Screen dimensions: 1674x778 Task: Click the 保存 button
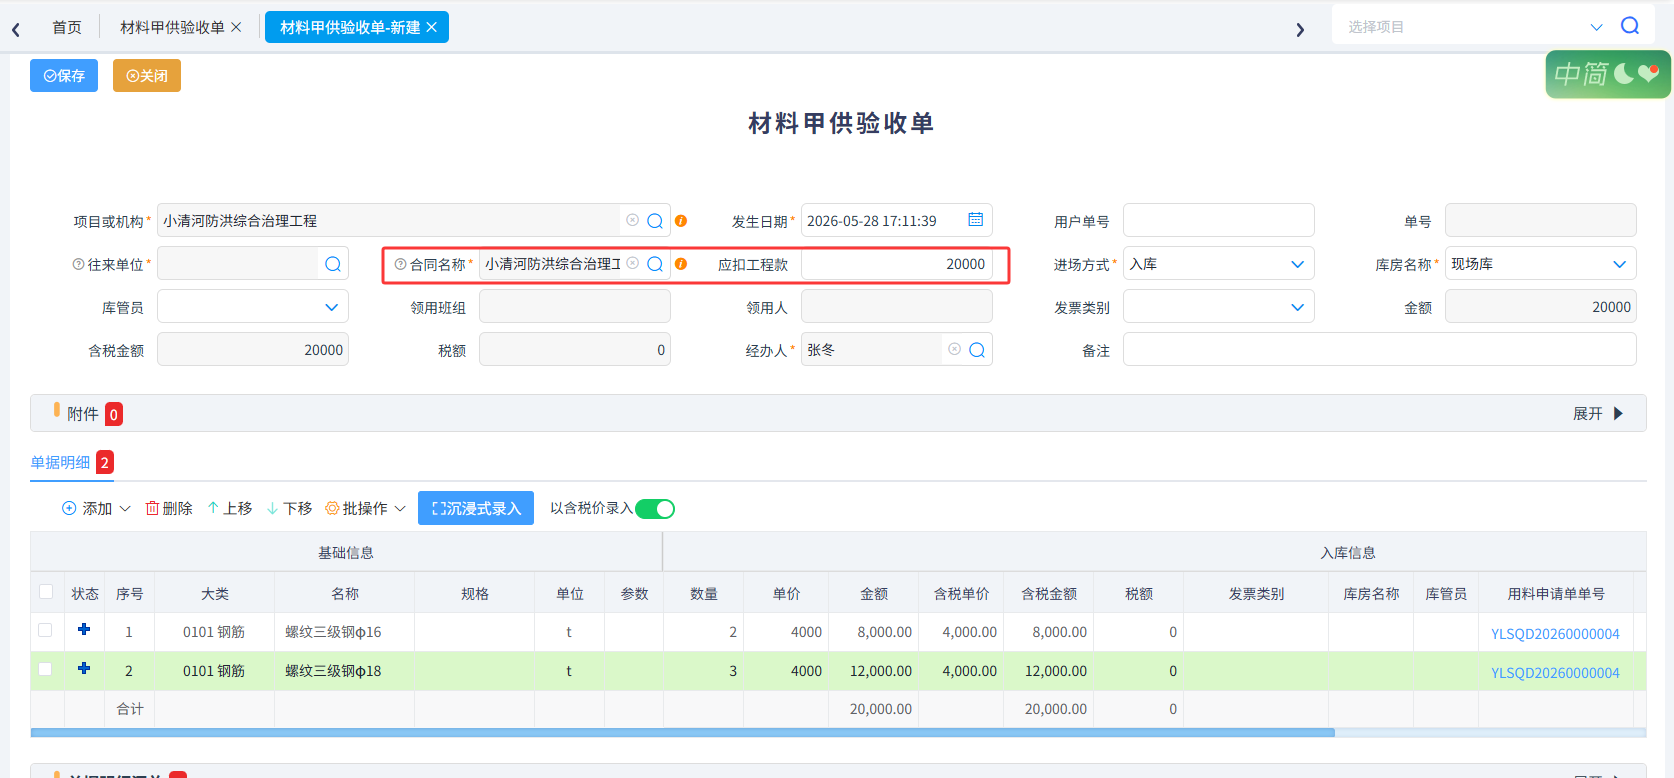coord(64,76)
